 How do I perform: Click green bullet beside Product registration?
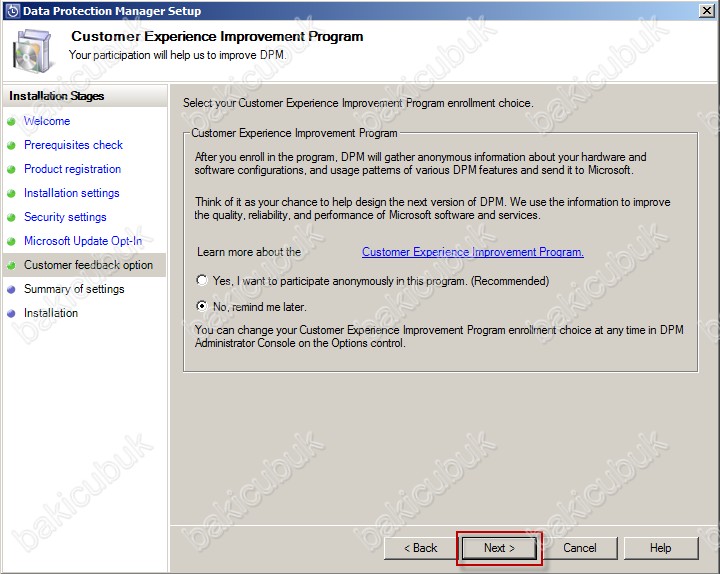pyautogui.click(x=11, y=169)
